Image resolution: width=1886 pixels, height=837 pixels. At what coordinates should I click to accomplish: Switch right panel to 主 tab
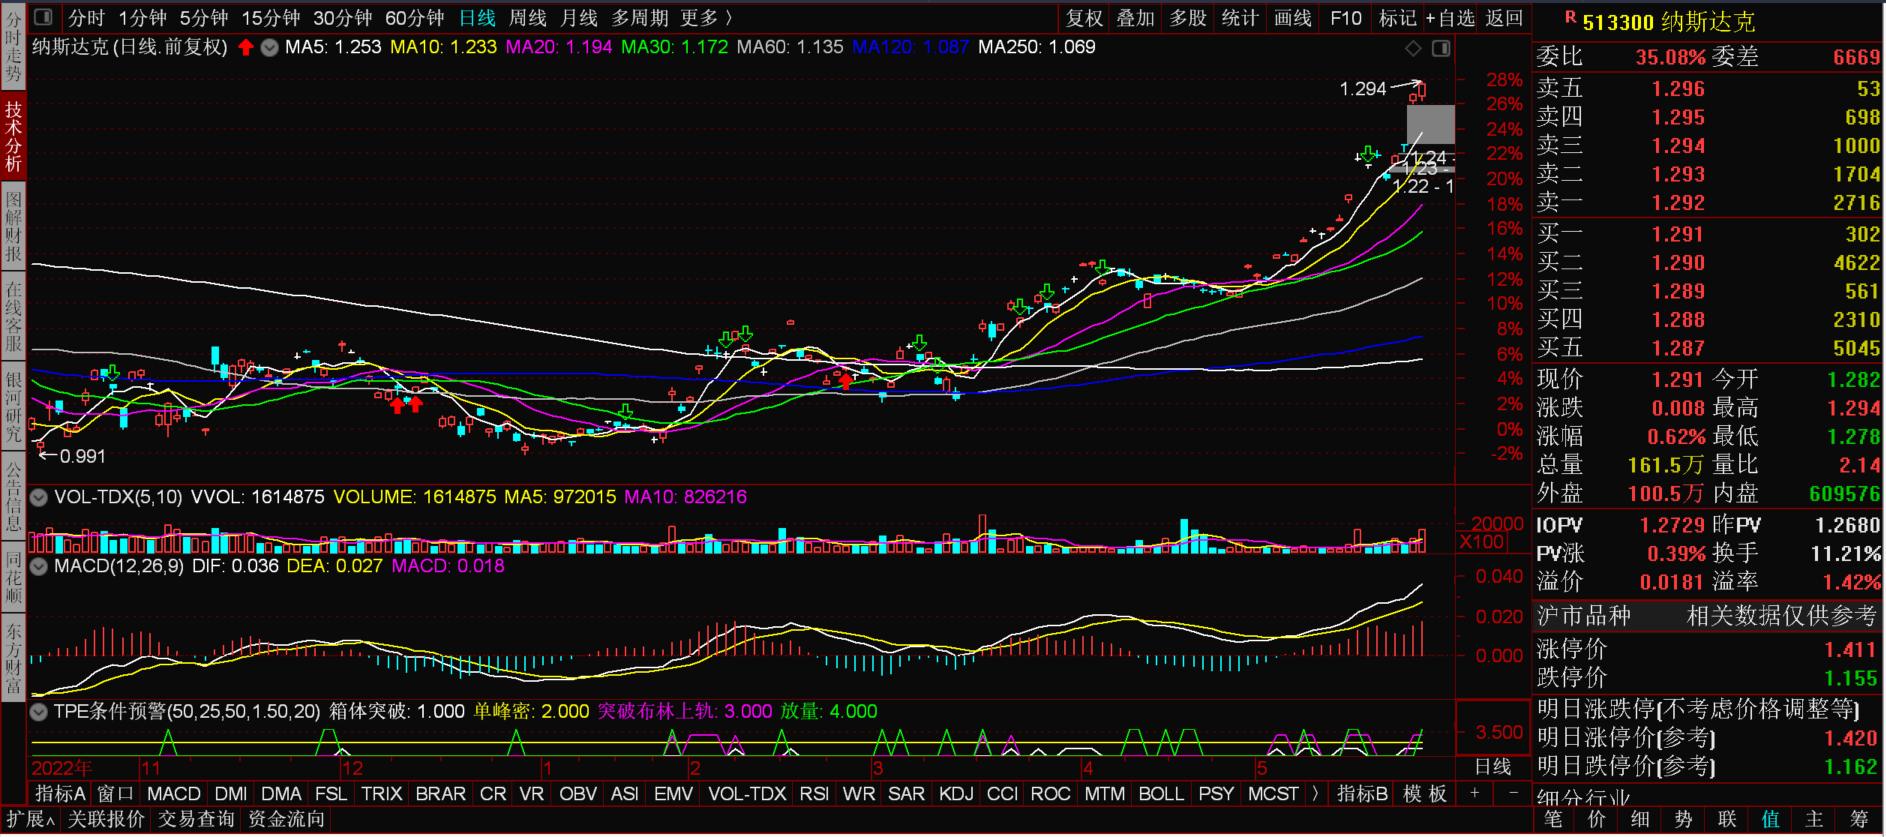coord(1814,820)
